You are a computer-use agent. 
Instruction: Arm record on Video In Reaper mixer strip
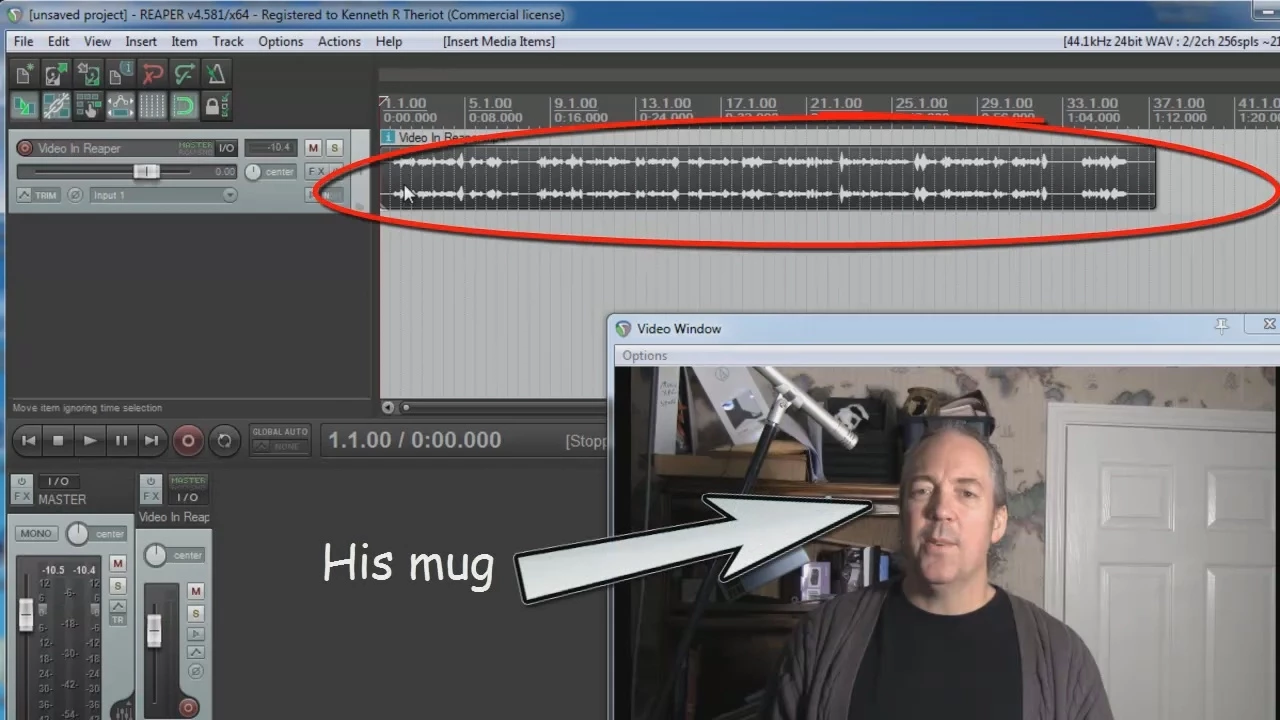(188, 708)
